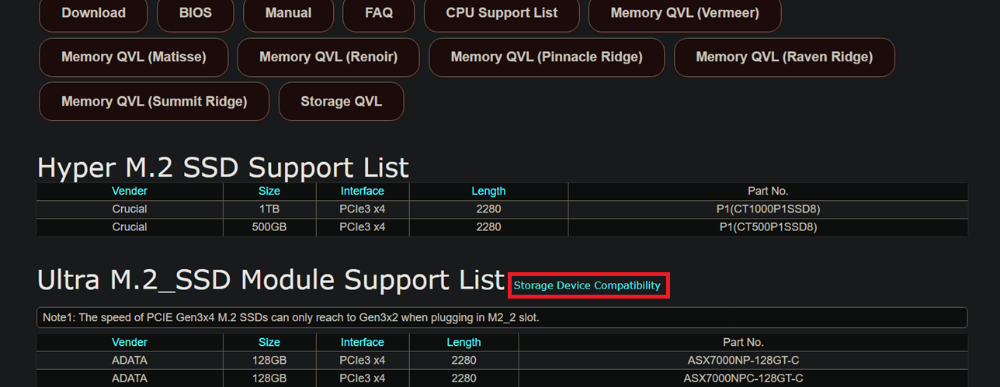Go to the FAQ section
The height and width of the screenshot is (387, 1000).
click(379, 13)
